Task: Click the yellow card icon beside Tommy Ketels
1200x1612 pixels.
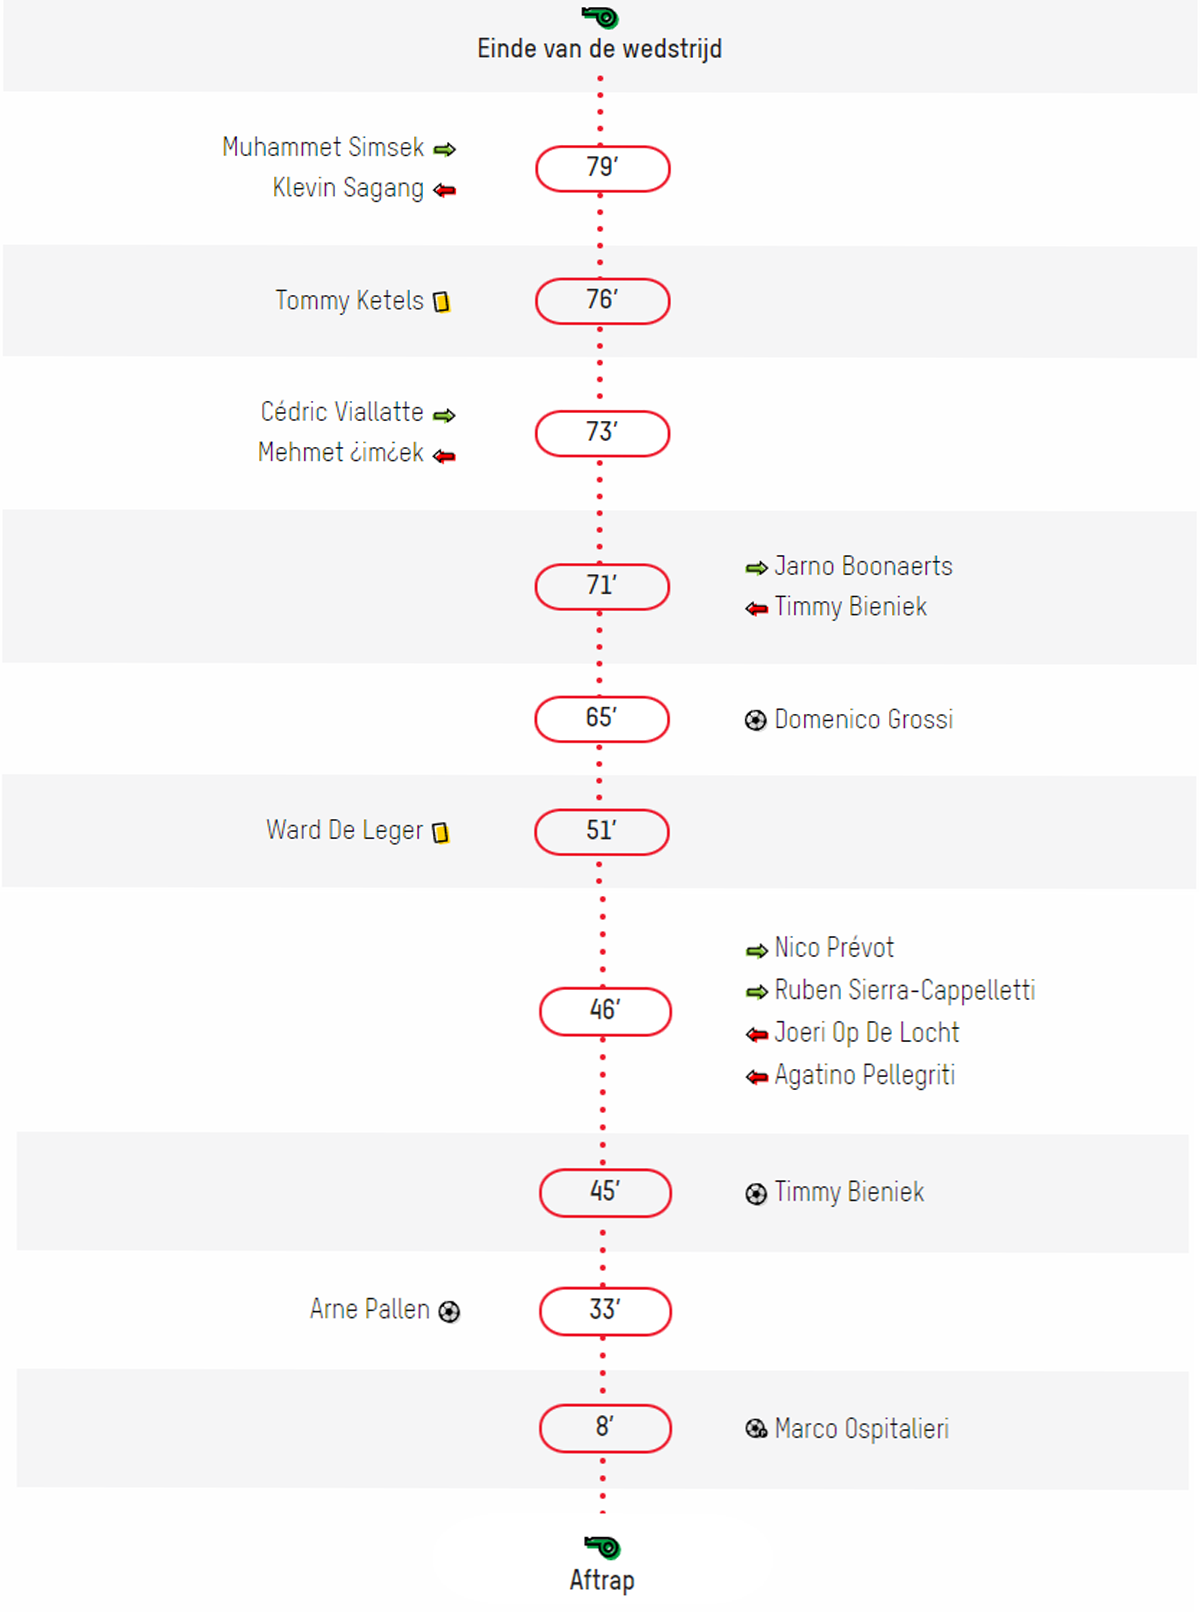Action: click(x=441, y=302)
